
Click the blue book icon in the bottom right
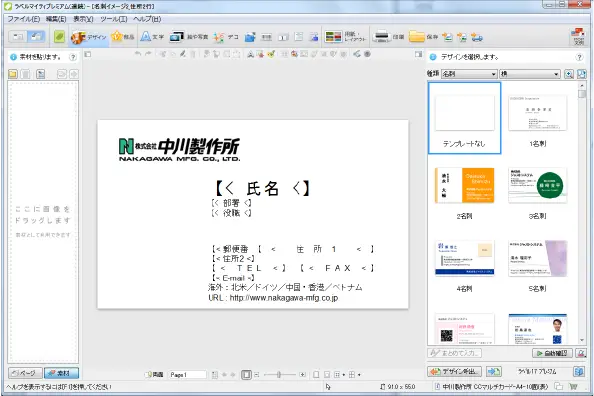(578, 372)
